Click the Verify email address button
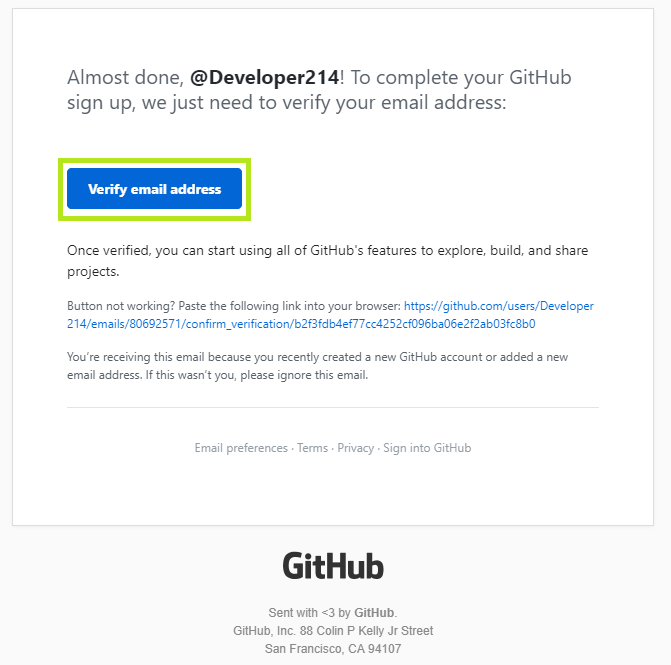The width and height of the screenshot is (671, 665). coord(154,189)
